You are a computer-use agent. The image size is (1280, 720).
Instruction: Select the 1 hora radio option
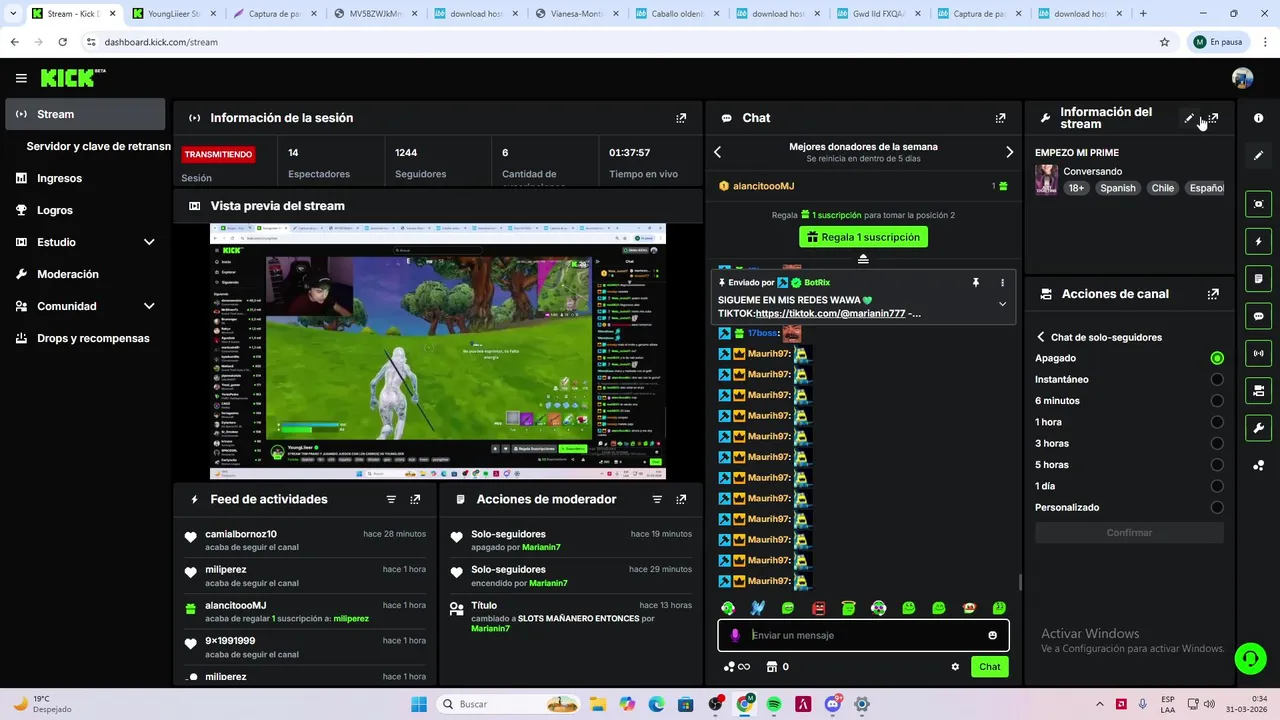tap(1217, 422)
